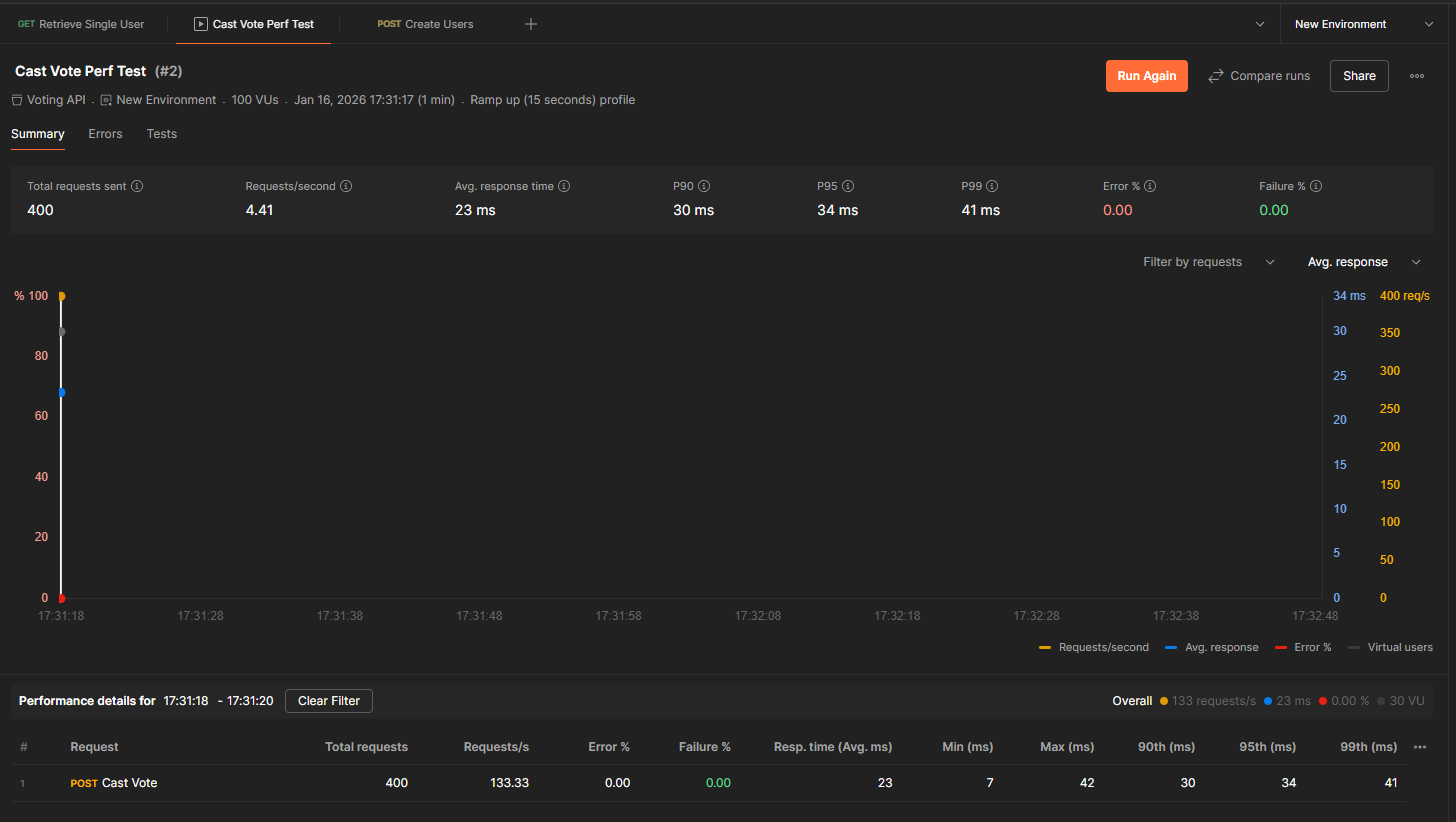1456x822 pixels.
Task: Click the Voting API collection link
Action: click(56, 100)
